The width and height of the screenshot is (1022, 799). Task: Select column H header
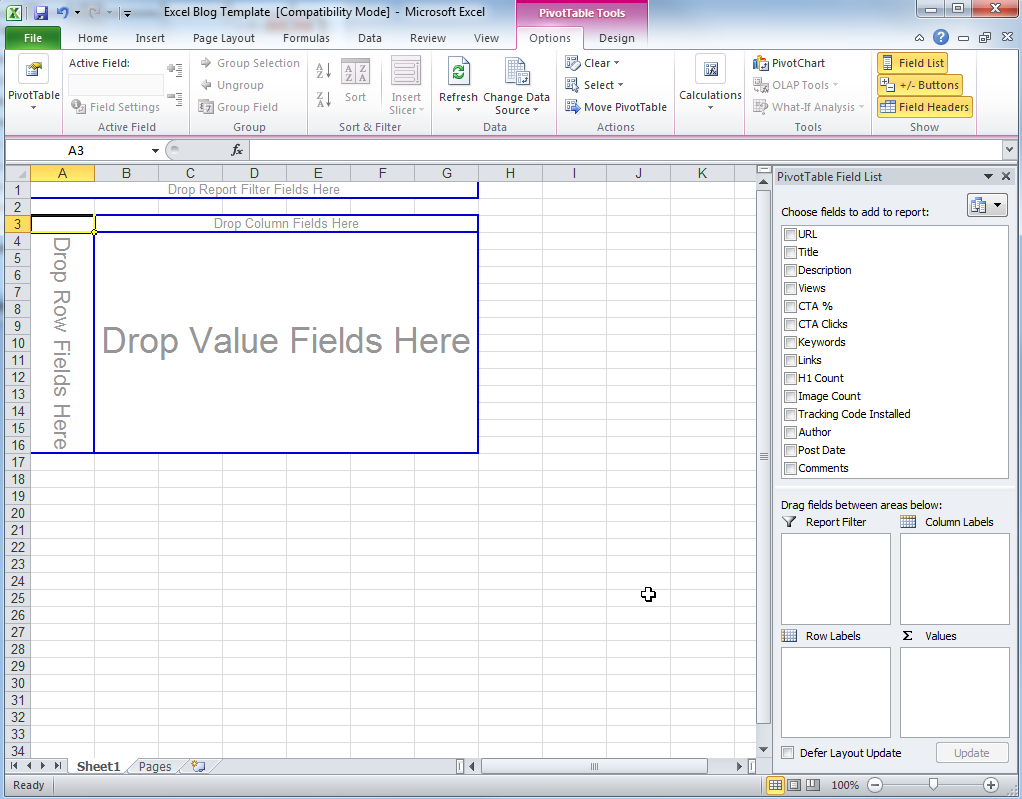click(x=510, y=173)
